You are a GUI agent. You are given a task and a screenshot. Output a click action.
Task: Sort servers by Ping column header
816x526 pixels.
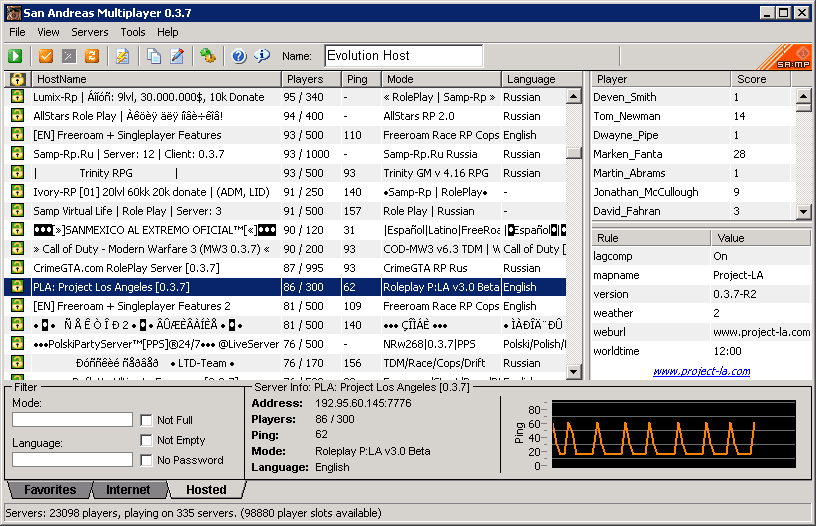click(361, 79)
